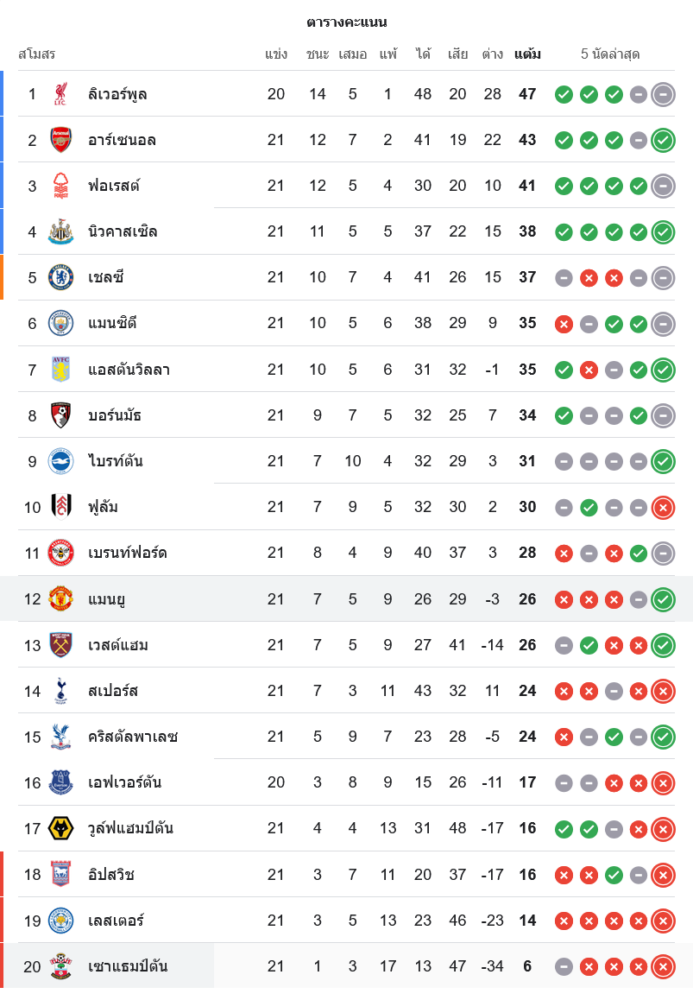Viewport: 693px width, 1000px height.
Task: Click the 5 นัดล่าสุด column header
Action: click(x=610, y=54)
